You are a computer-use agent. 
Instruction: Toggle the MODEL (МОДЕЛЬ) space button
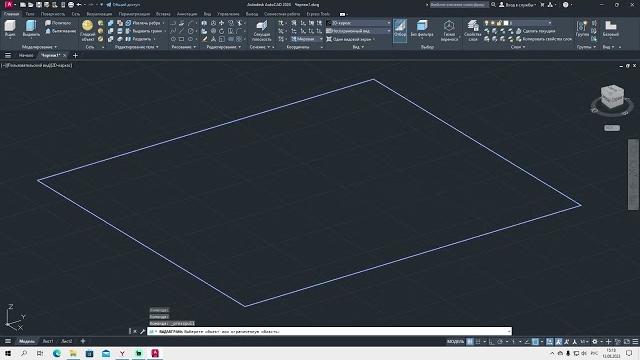[455, 341]
